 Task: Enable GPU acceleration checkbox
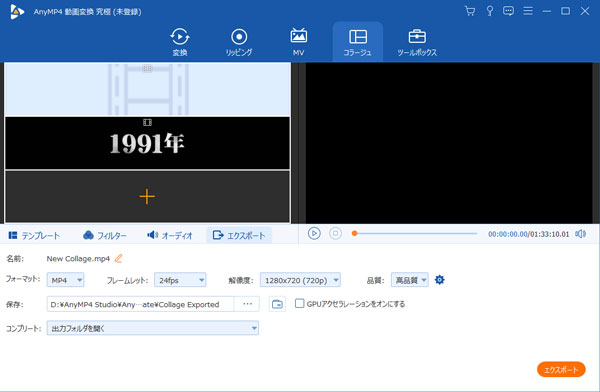coord(300,304)
